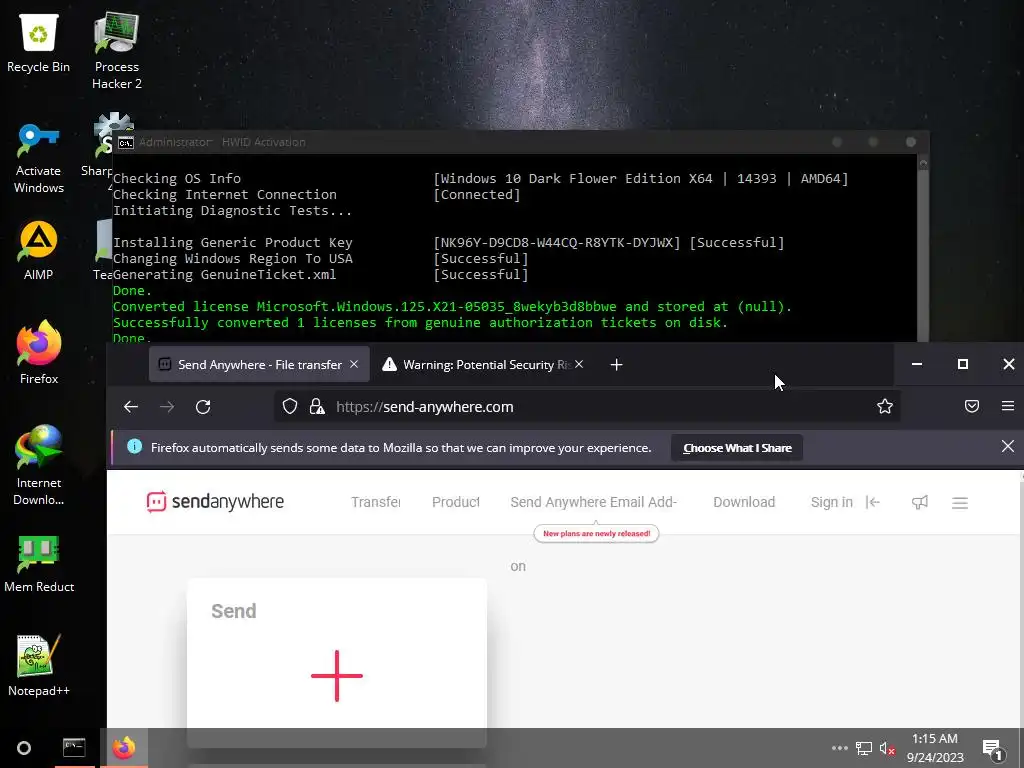Click the HWID Activation window title bar
Viewport: 1024px width, 768px height.
[520, 142]
